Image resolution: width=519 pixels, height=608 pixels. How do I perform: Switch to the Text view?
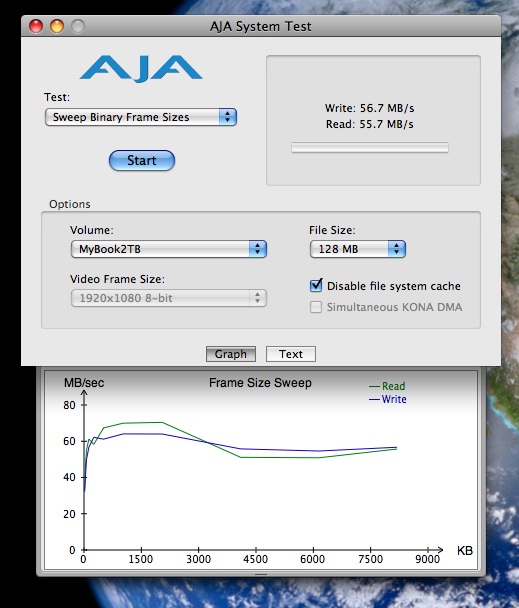pos(291,354)
